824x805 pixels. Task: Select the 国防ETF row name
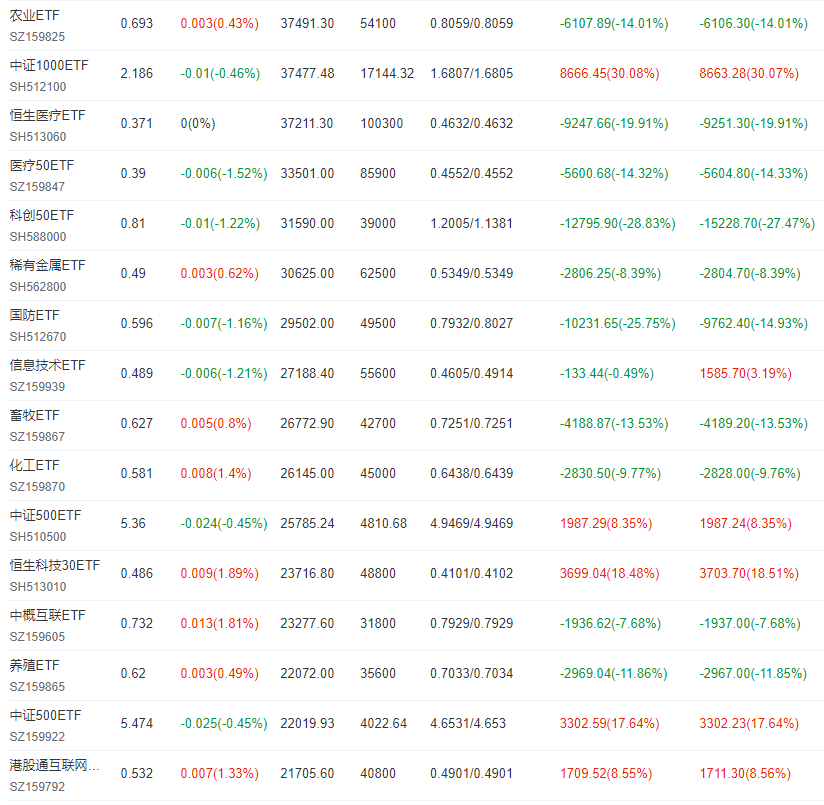35,315
